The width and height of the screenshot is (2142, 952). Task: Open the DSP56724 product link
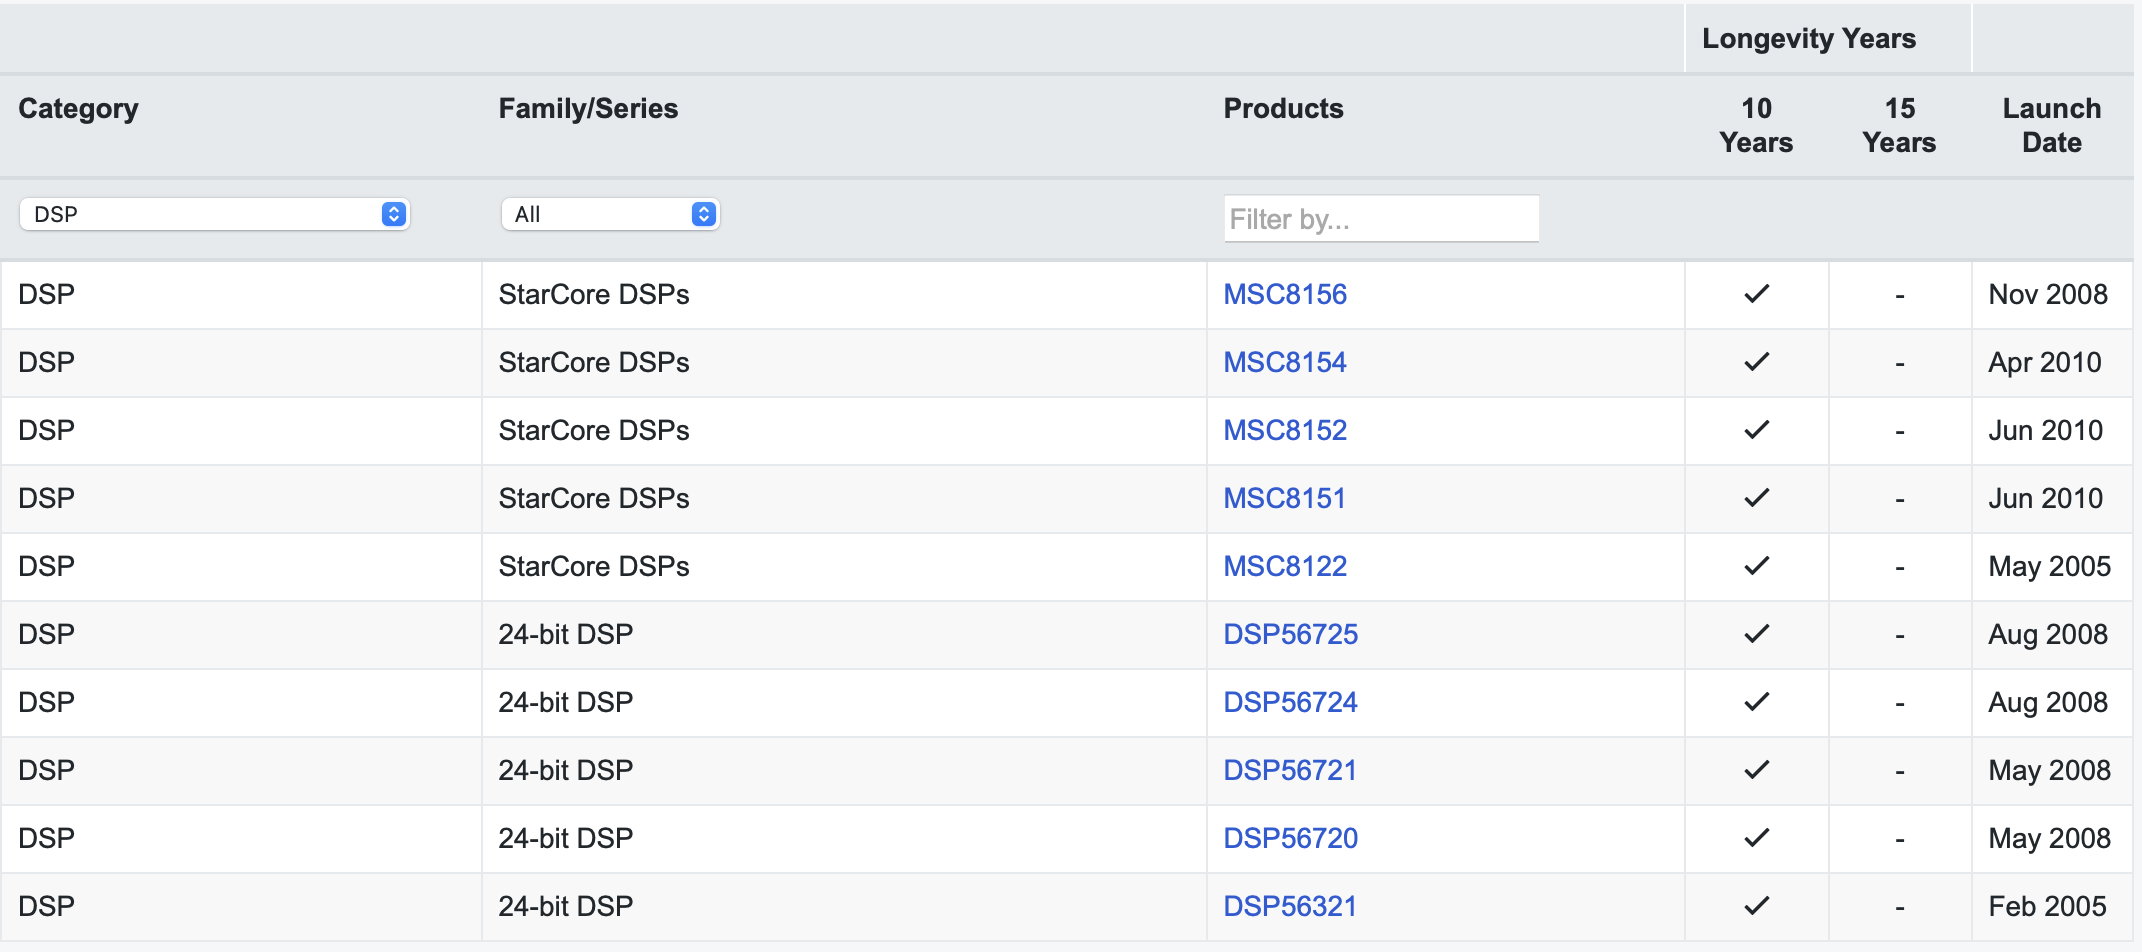click(x=1290, y=702)
